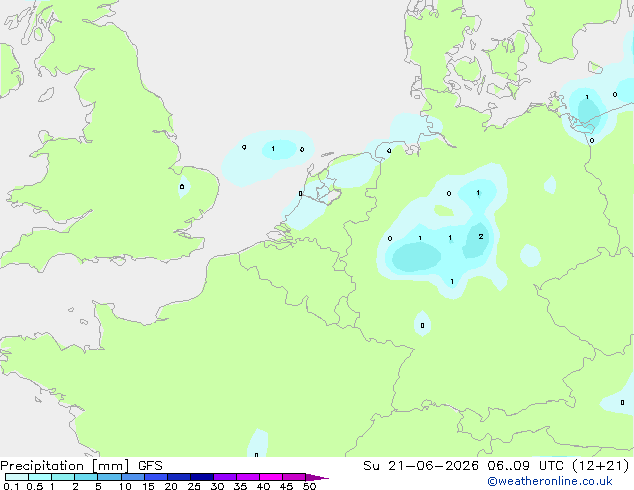The width and height of the screenshot is (634, 490).
Task: Click the '06..09 UTC' time range text
Action: point(525,466)
